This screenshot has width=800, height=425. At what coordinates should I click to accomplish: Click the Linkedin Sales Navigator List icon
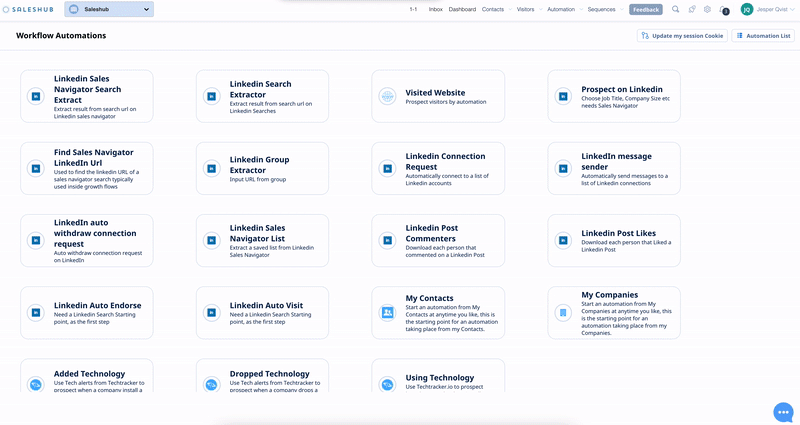click(x=212, y=240)
